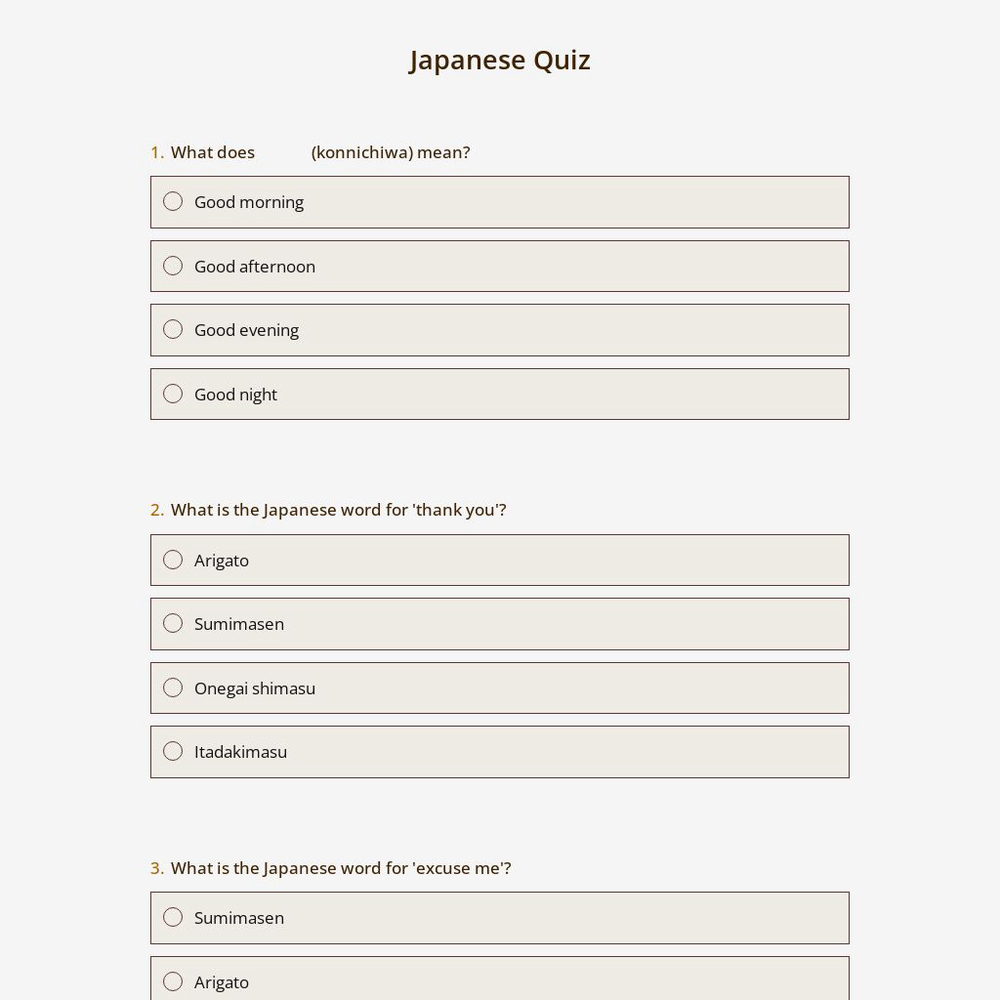1000x1000 pixels.
Task: Select 'Sumimasen' for question 2
Action: [x=173, y=623]
